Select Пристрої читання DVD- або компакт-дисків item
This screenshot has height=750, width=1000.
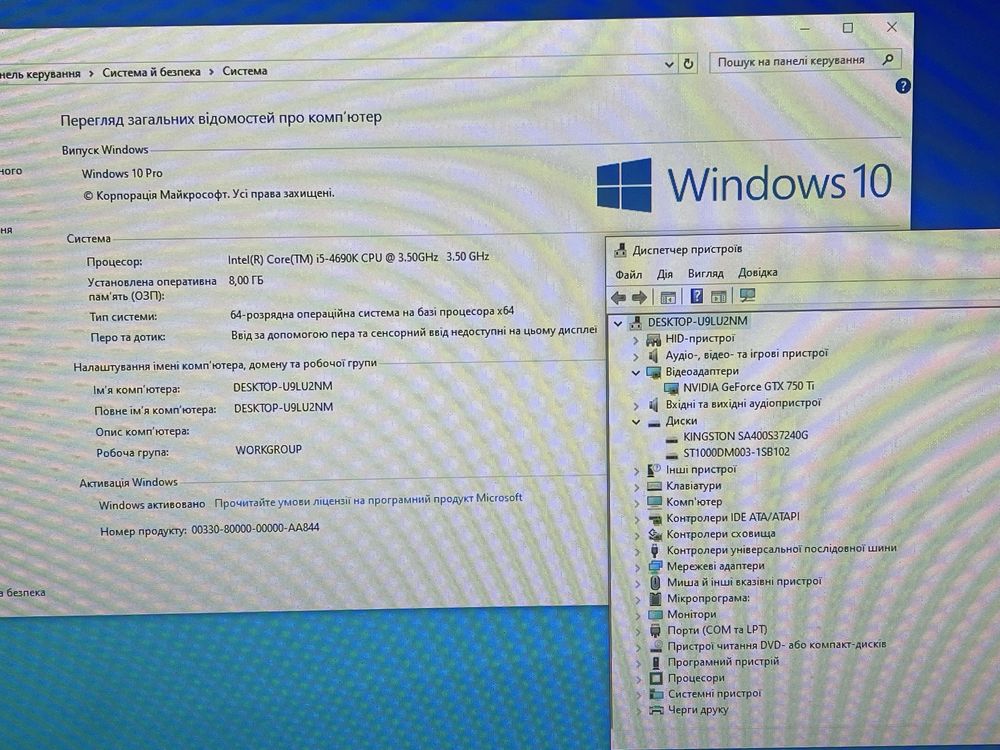click(776, 645)
